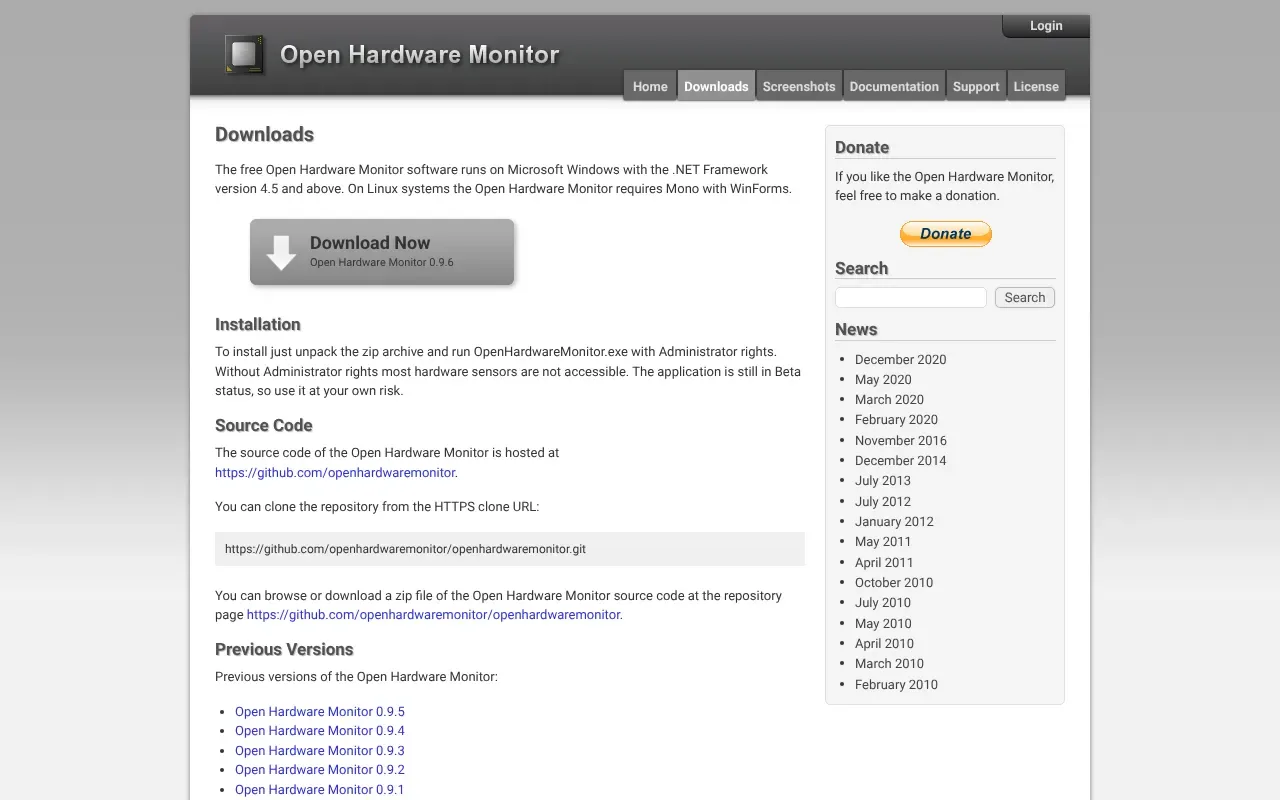Click the Search button
This screenshot has width=1280, height=800.
point(1024,297)
